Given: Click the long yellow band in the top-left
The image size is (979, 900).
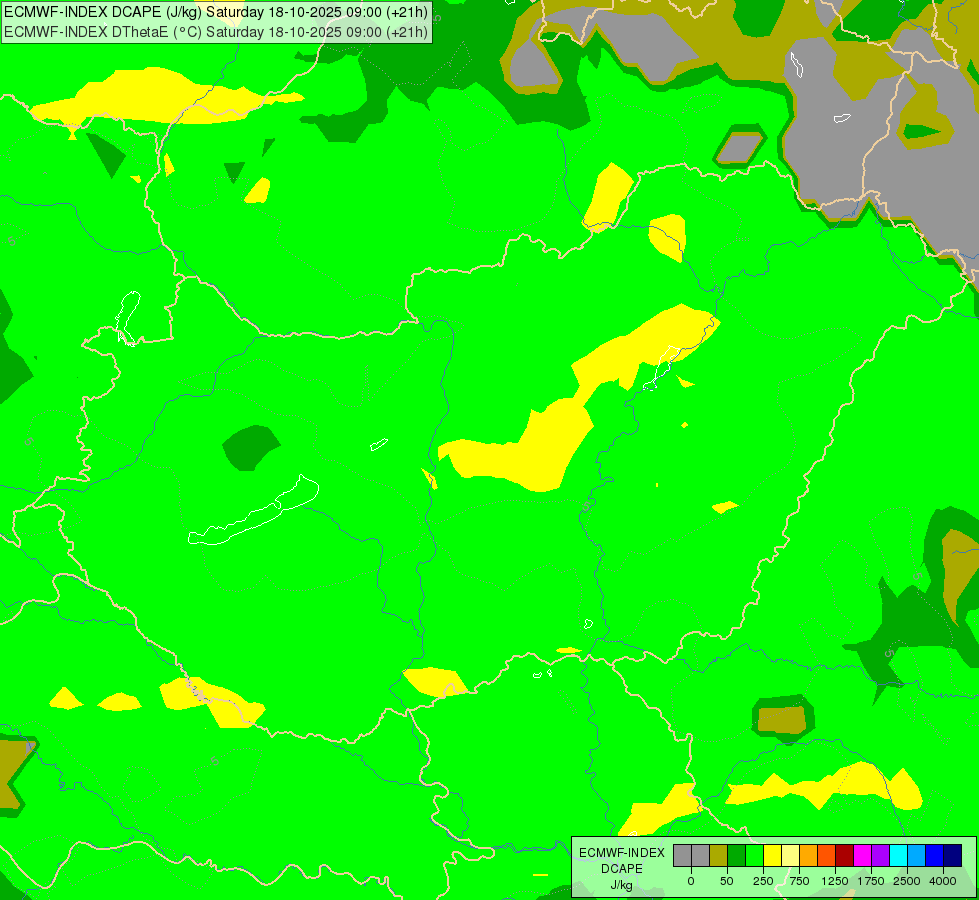Looking at the screenshot, I should pyautogui.click(x=160, y=95).
